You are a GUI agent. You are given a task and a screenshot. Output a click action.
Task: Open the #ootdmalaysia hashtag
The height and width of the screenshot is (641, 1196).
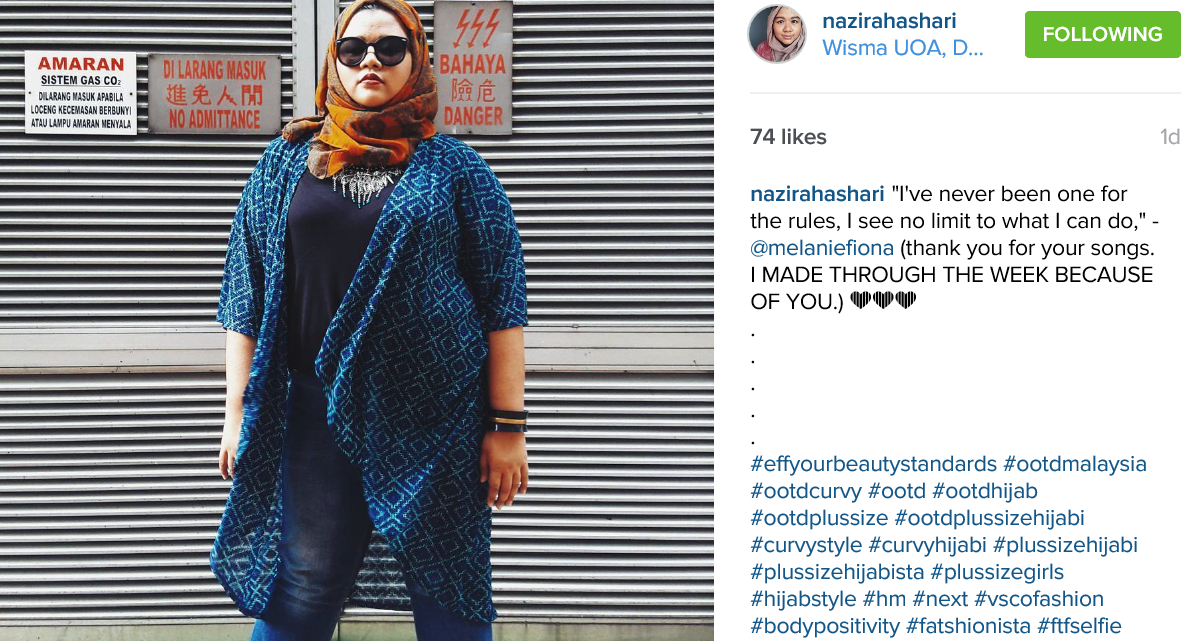1075,464
